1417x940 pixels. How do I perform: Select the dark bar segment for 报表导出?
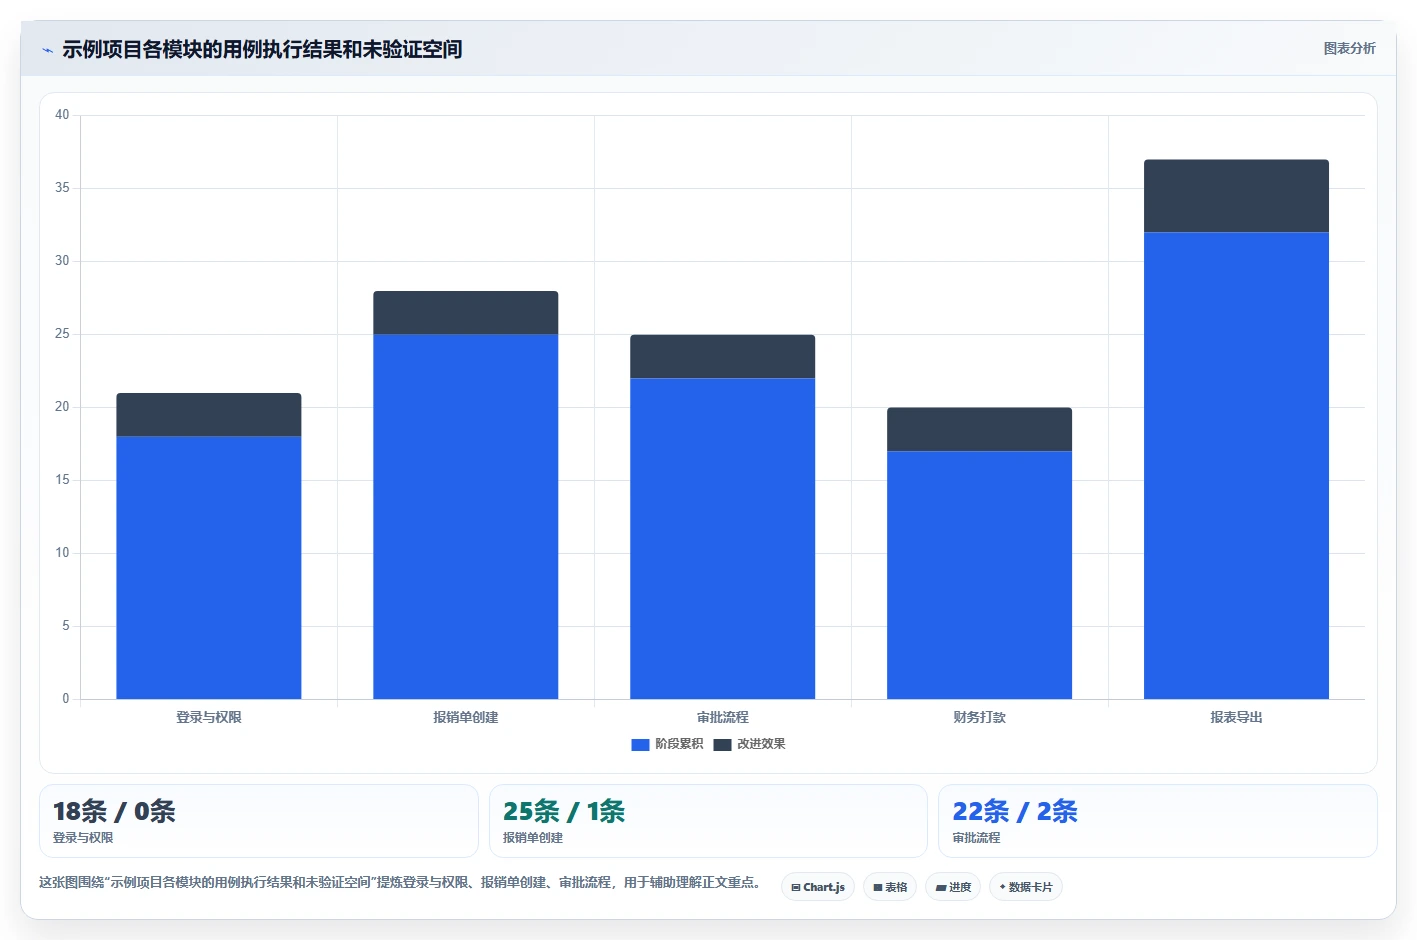pos(1237,196)
